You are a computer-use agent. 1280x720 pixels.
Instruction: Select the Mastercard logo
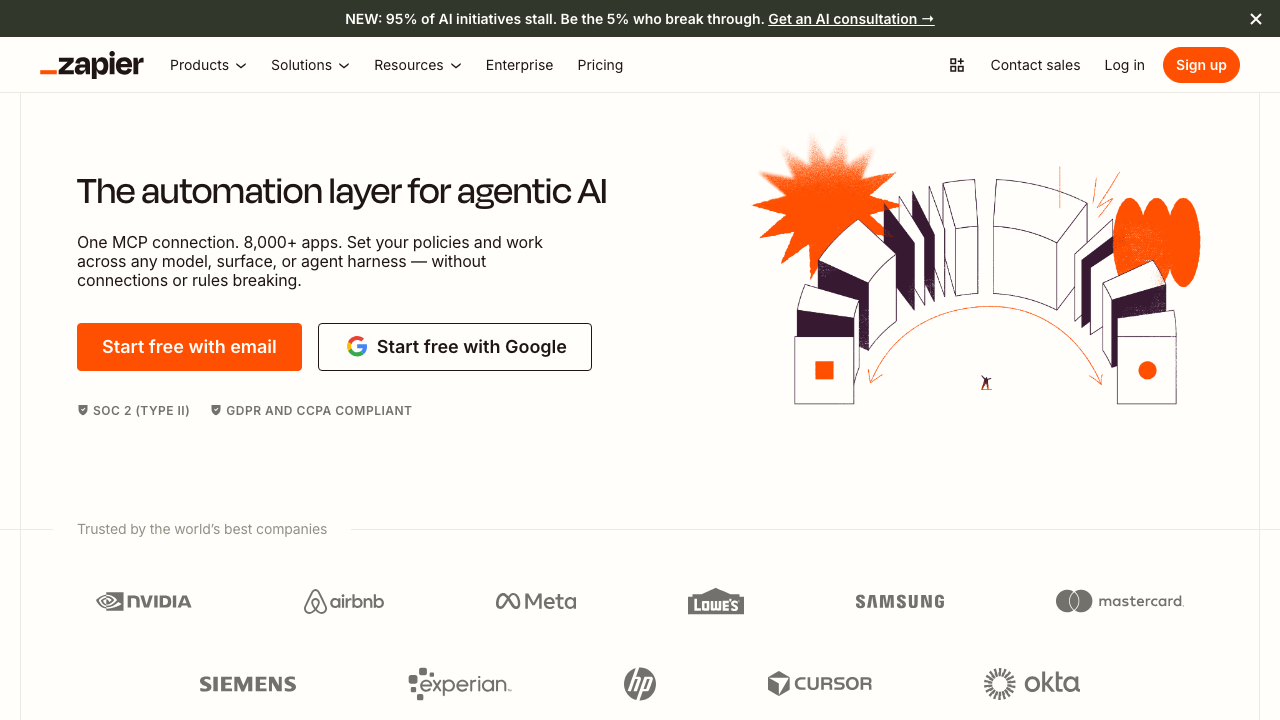(1119, 601)
